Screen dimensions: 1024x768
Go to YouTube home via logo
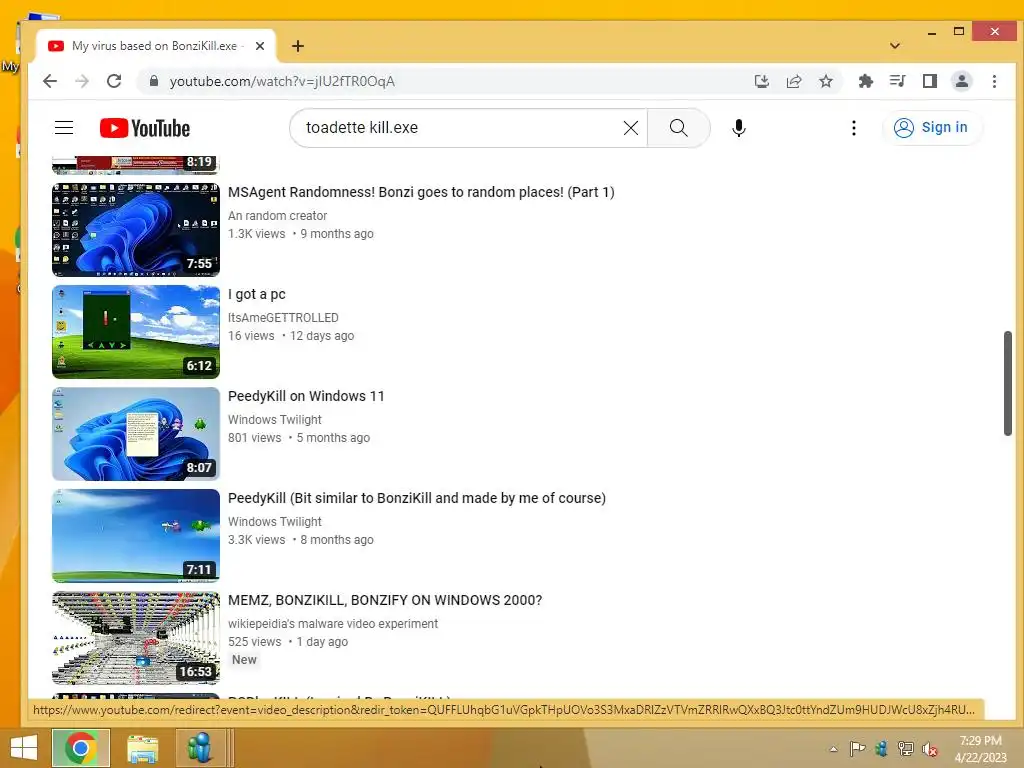coord(145,128)
